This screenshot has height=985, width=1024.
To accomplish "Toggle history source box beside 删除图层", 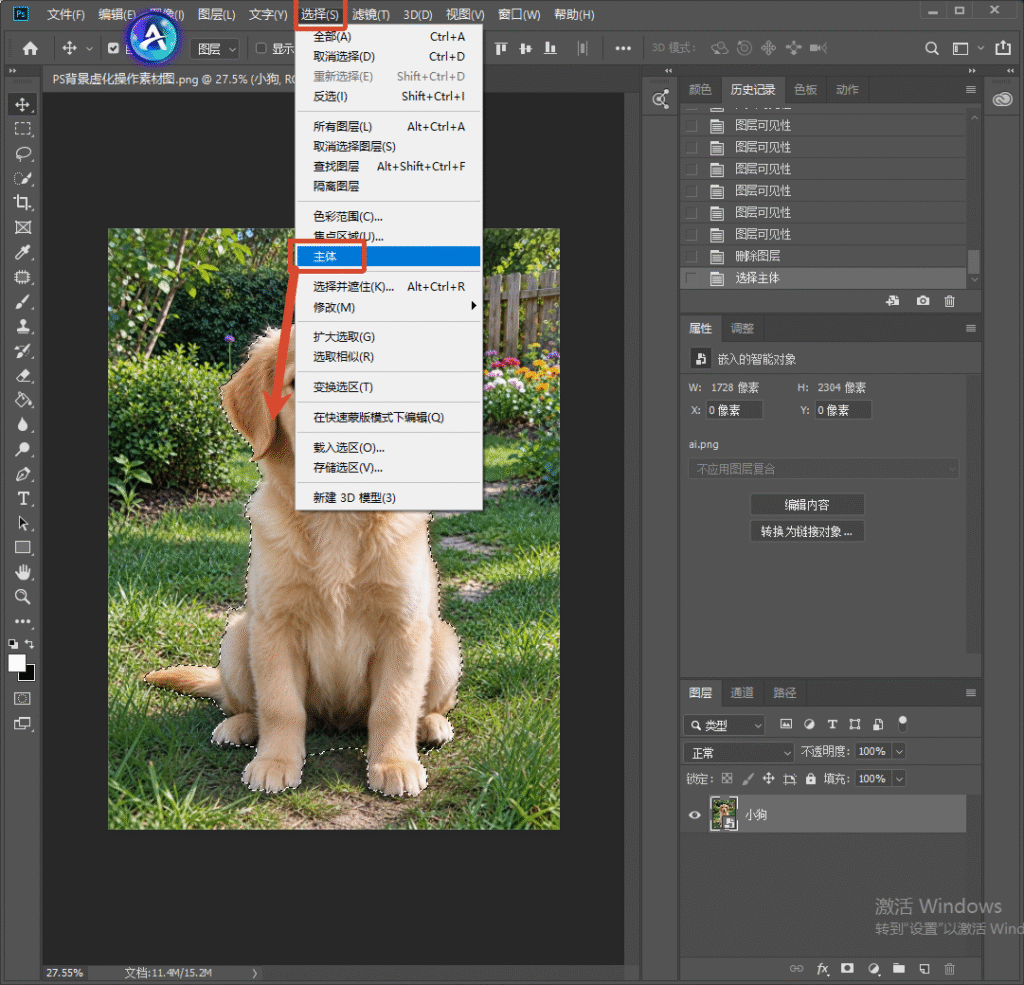I will click(692, 256).
